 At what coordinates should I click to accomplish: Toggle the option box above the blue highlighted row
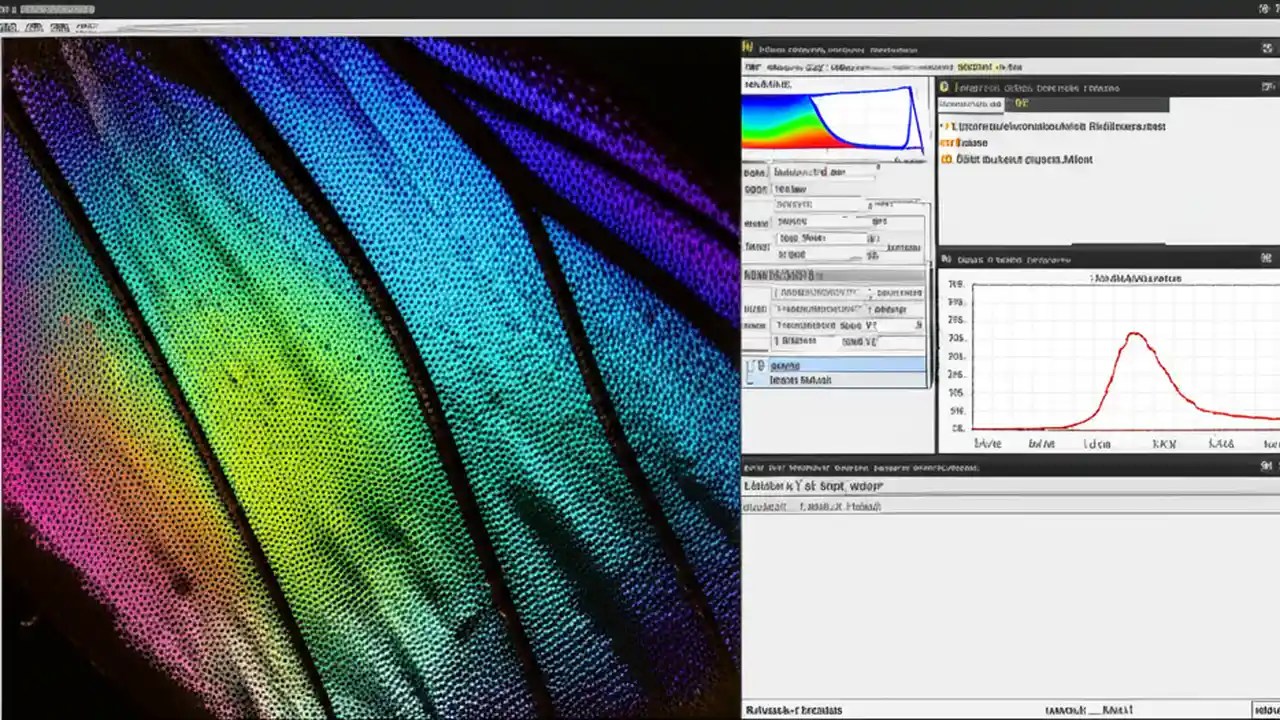click(778, 341)
